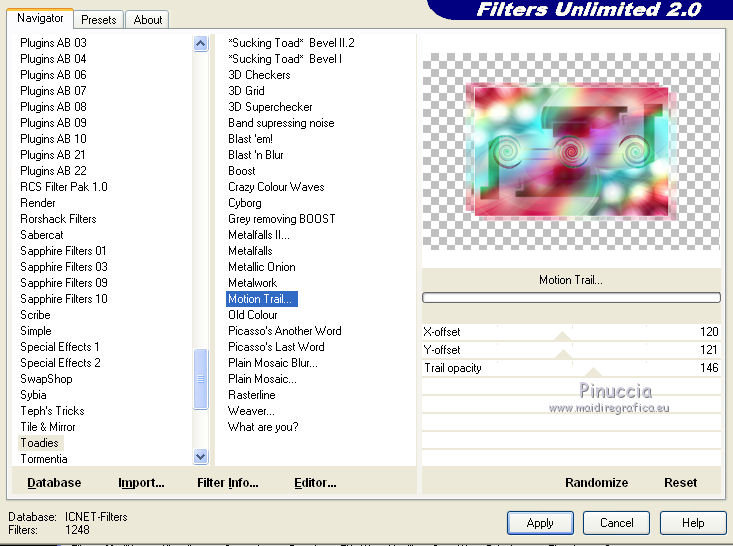Select Special Effects 2 category
Image resolution: width=733 pixels, height=546 pixels.
pos(60,363)
